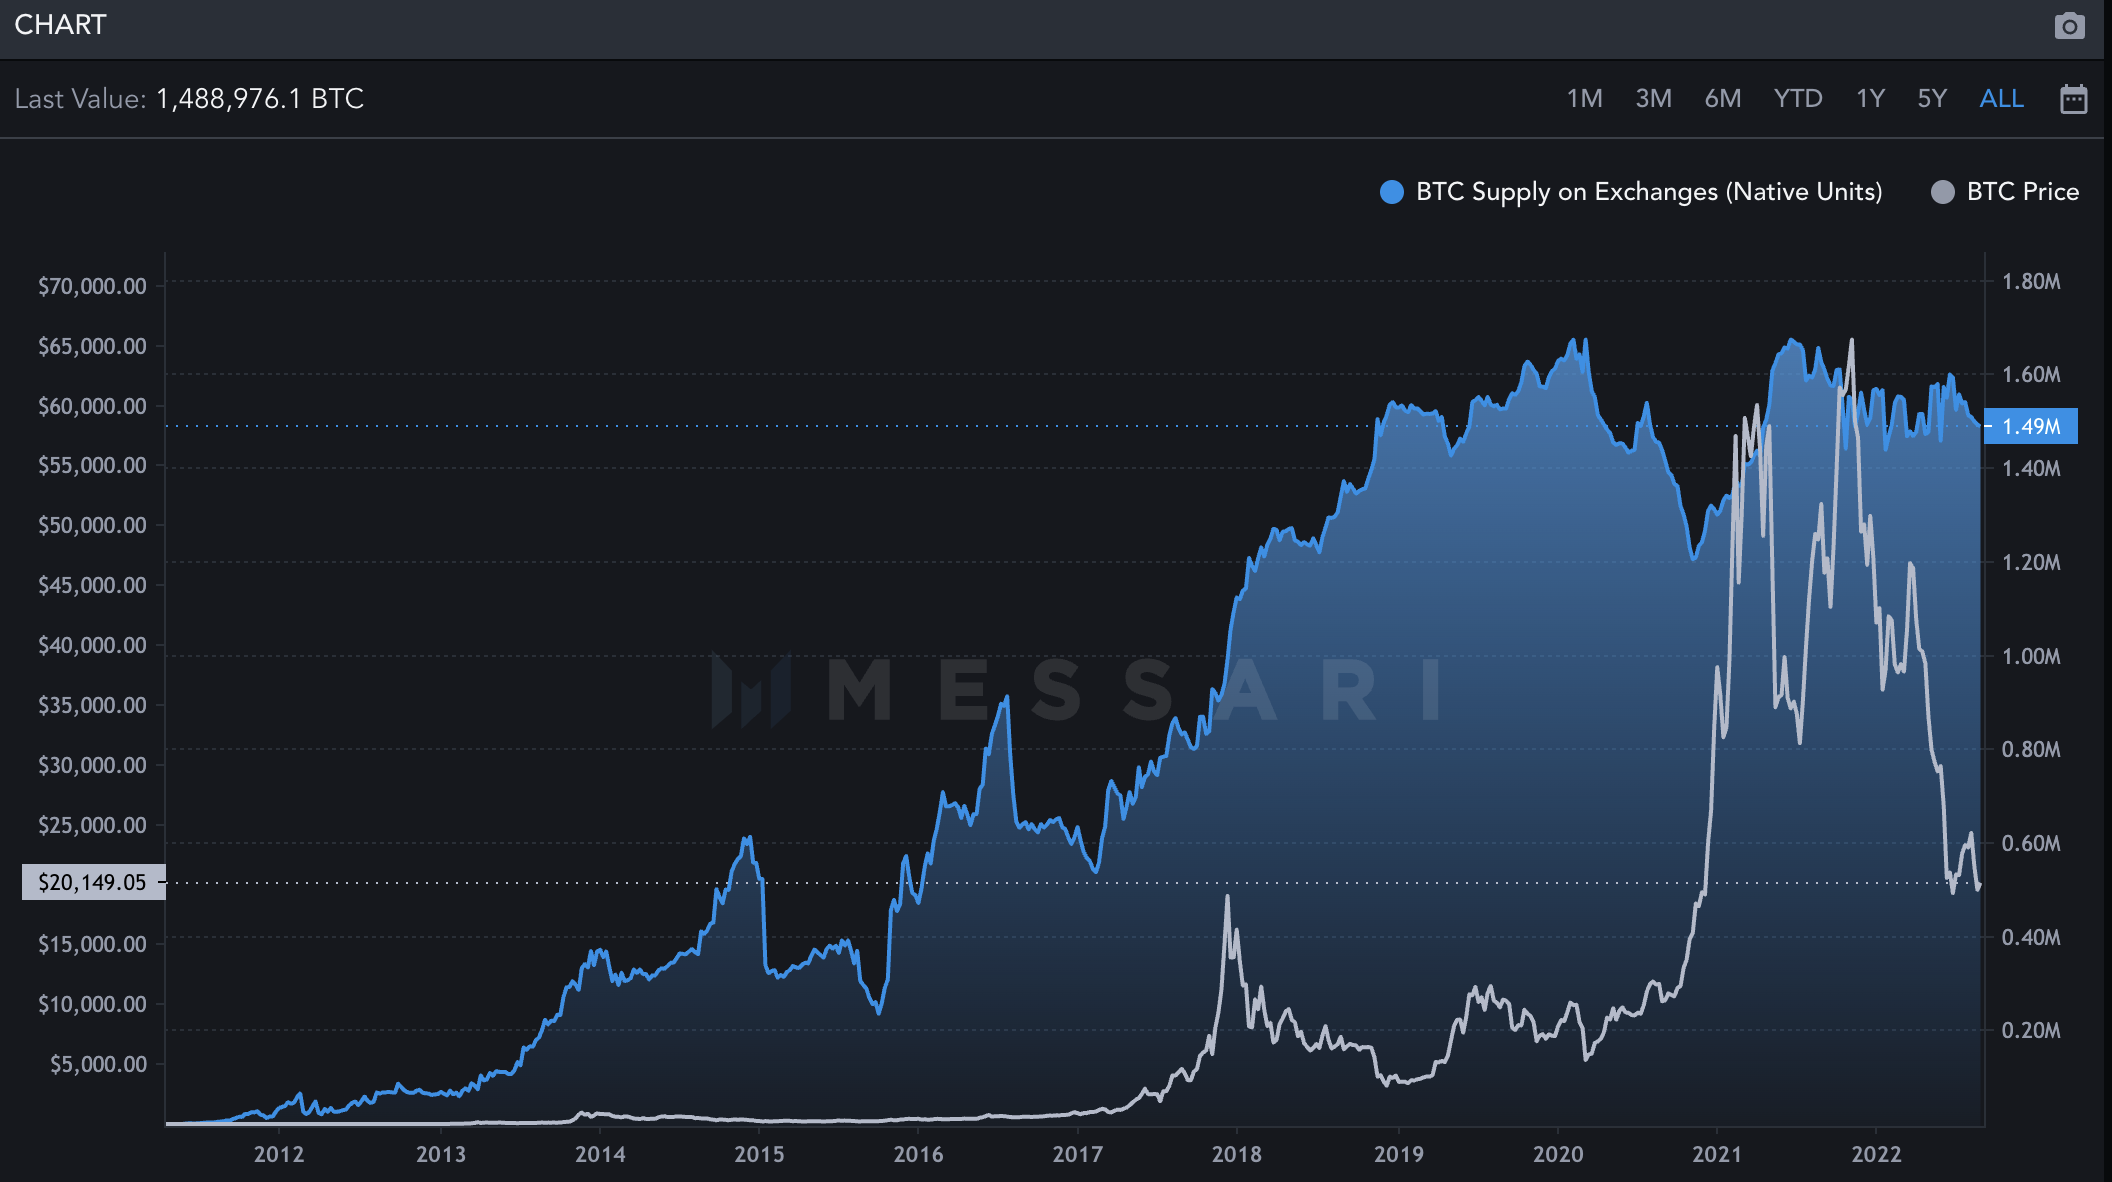Click the 1.60M supply axis label
This screenshot has width=2112, height=1182.
pyautogui.click(x=2031, y=374)
